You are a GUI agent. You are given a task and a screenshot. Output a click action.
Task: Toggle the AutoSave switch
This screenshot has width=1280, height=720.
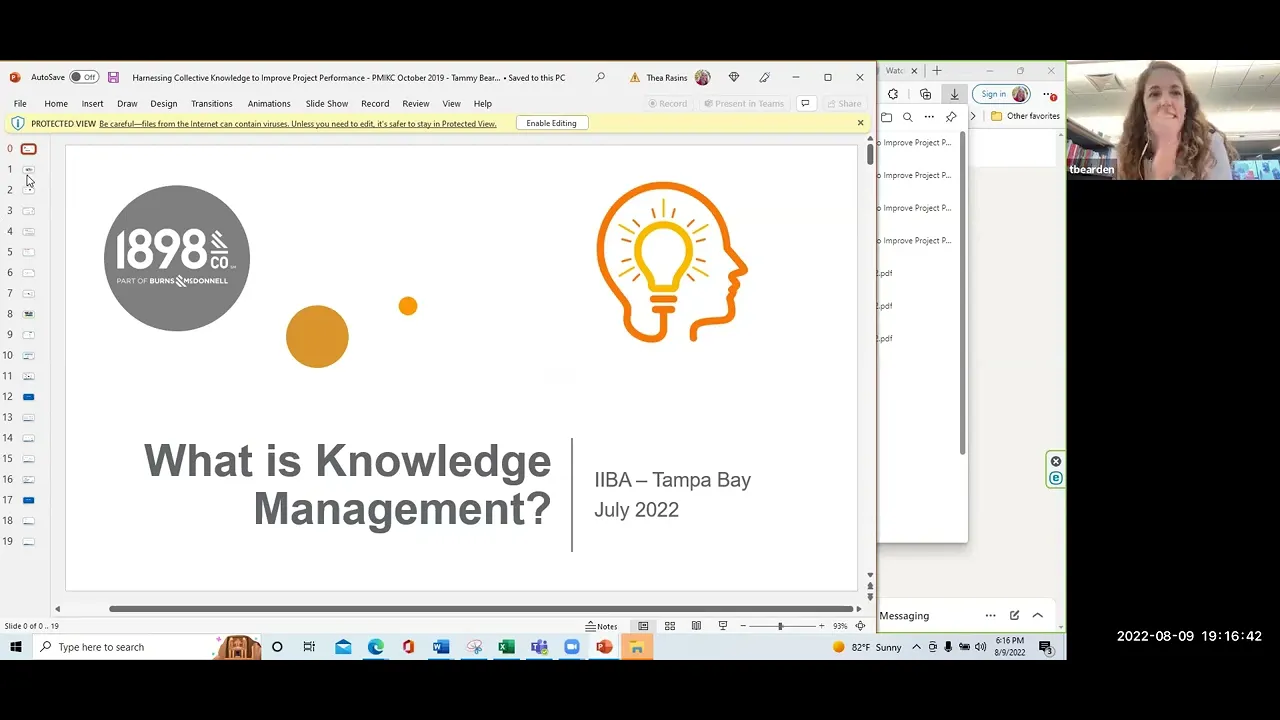[84, 77]
